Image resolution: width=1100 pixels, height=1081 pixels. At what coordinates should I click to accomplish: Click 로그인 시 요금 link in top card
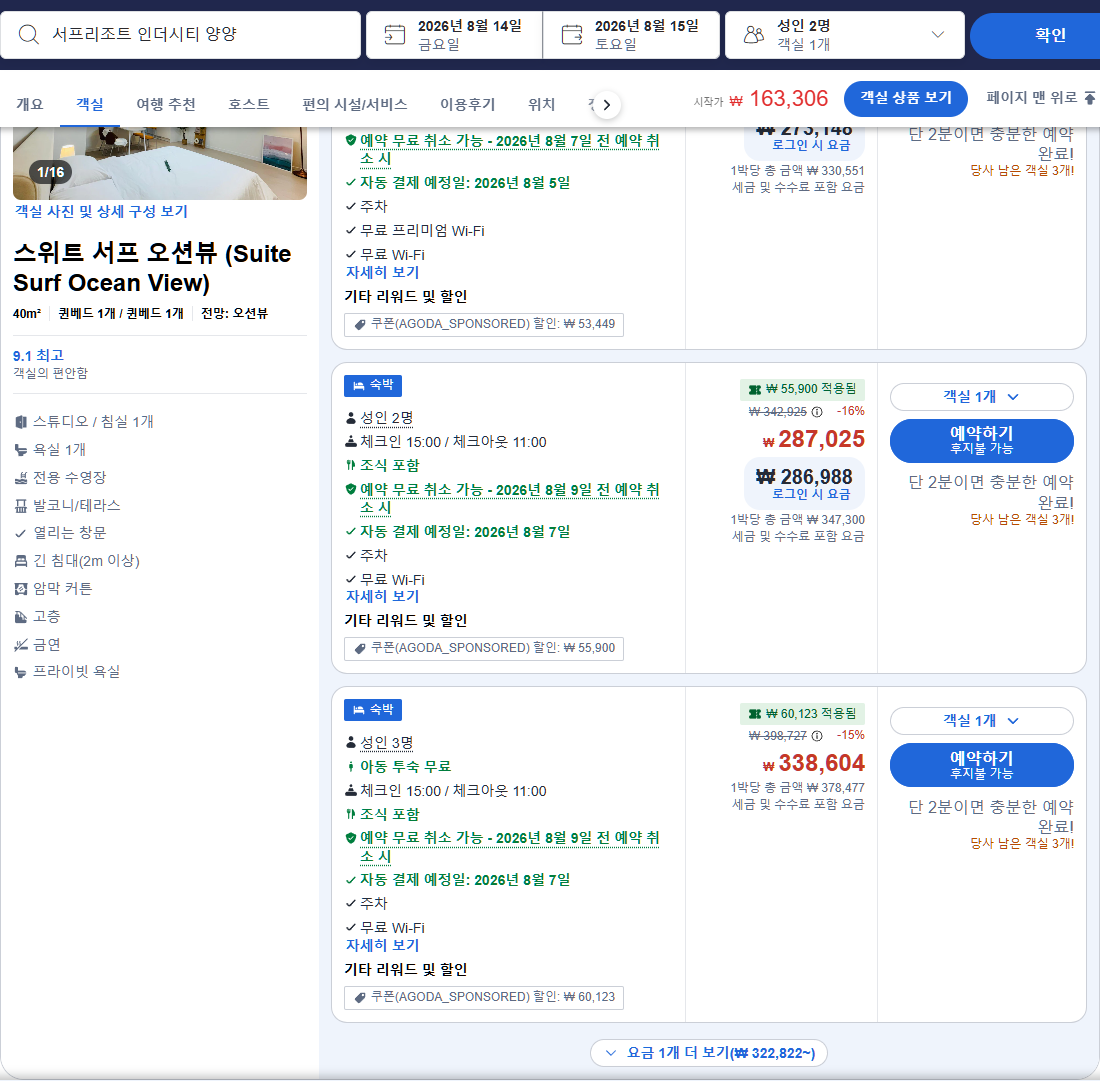click(811, 145)
